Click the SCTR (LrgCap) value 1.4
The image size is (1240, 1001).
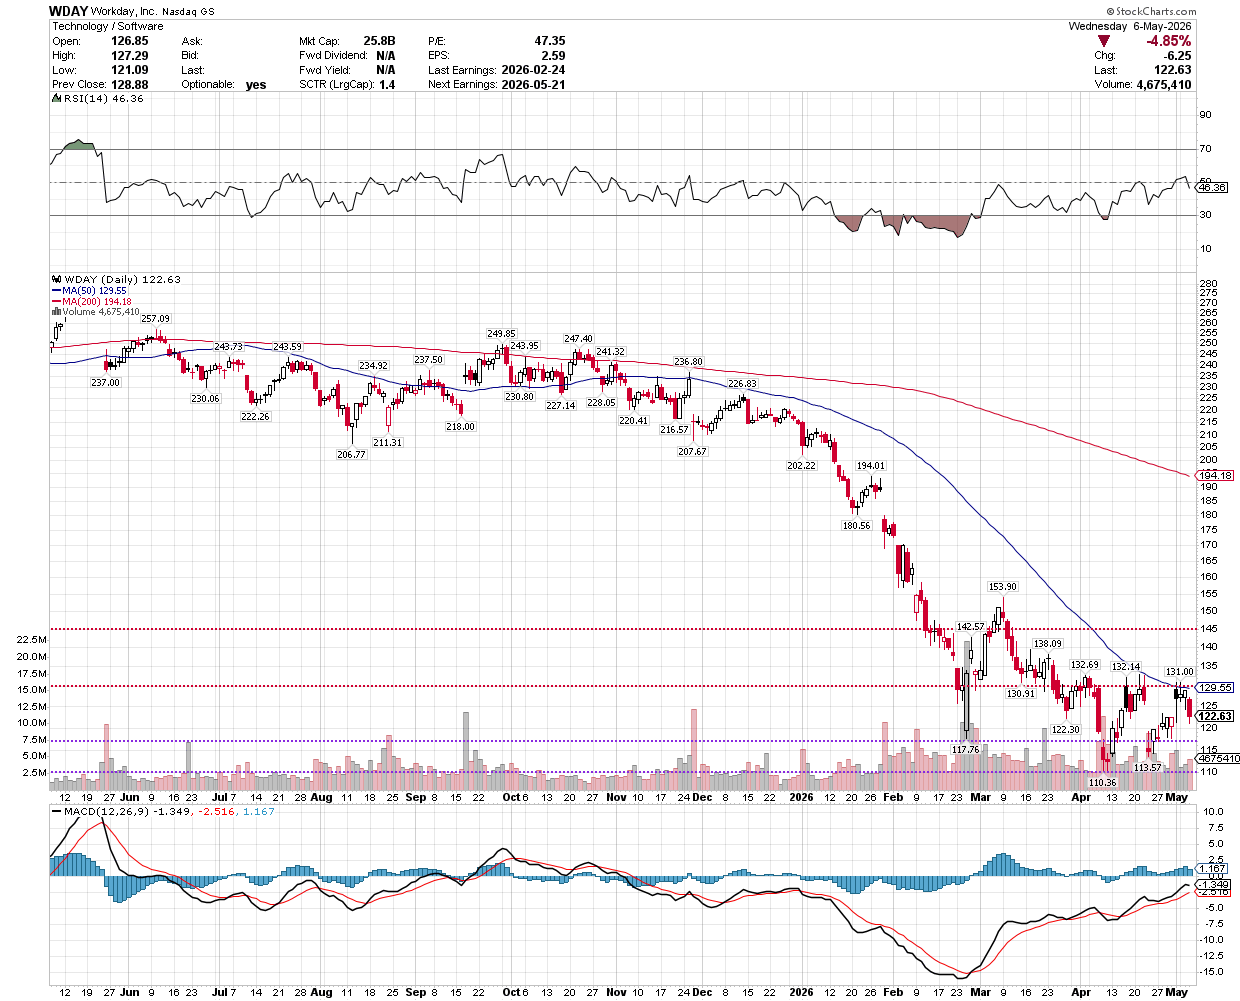(387, 85)
